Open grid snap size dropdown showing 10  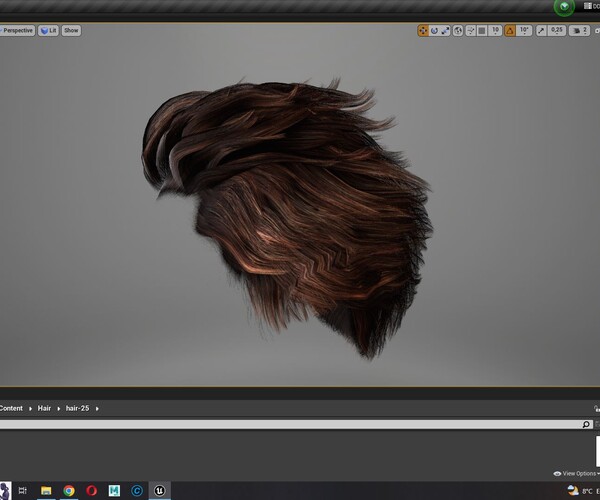click(495, 31)
